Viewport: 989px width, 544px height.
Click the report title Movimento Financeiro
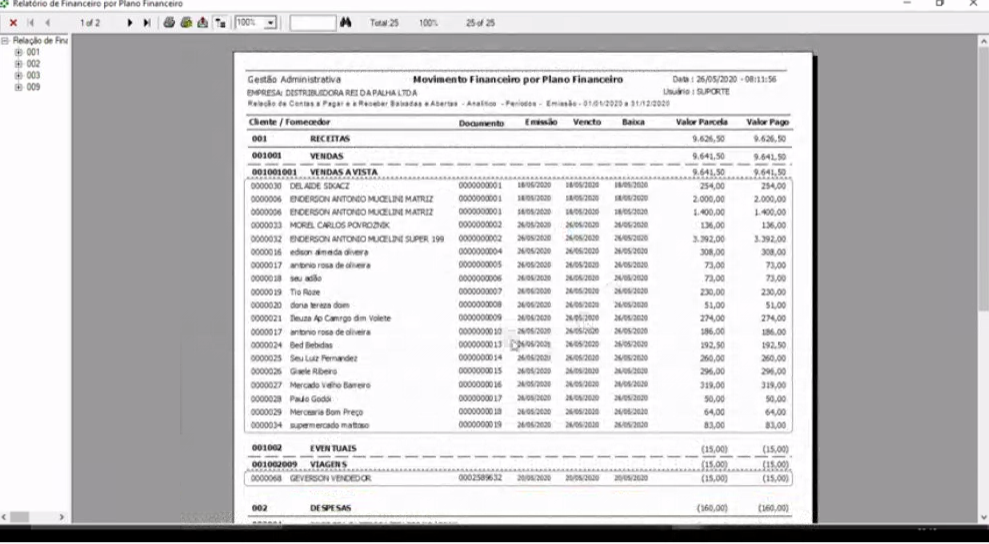[x=517, y=80]
